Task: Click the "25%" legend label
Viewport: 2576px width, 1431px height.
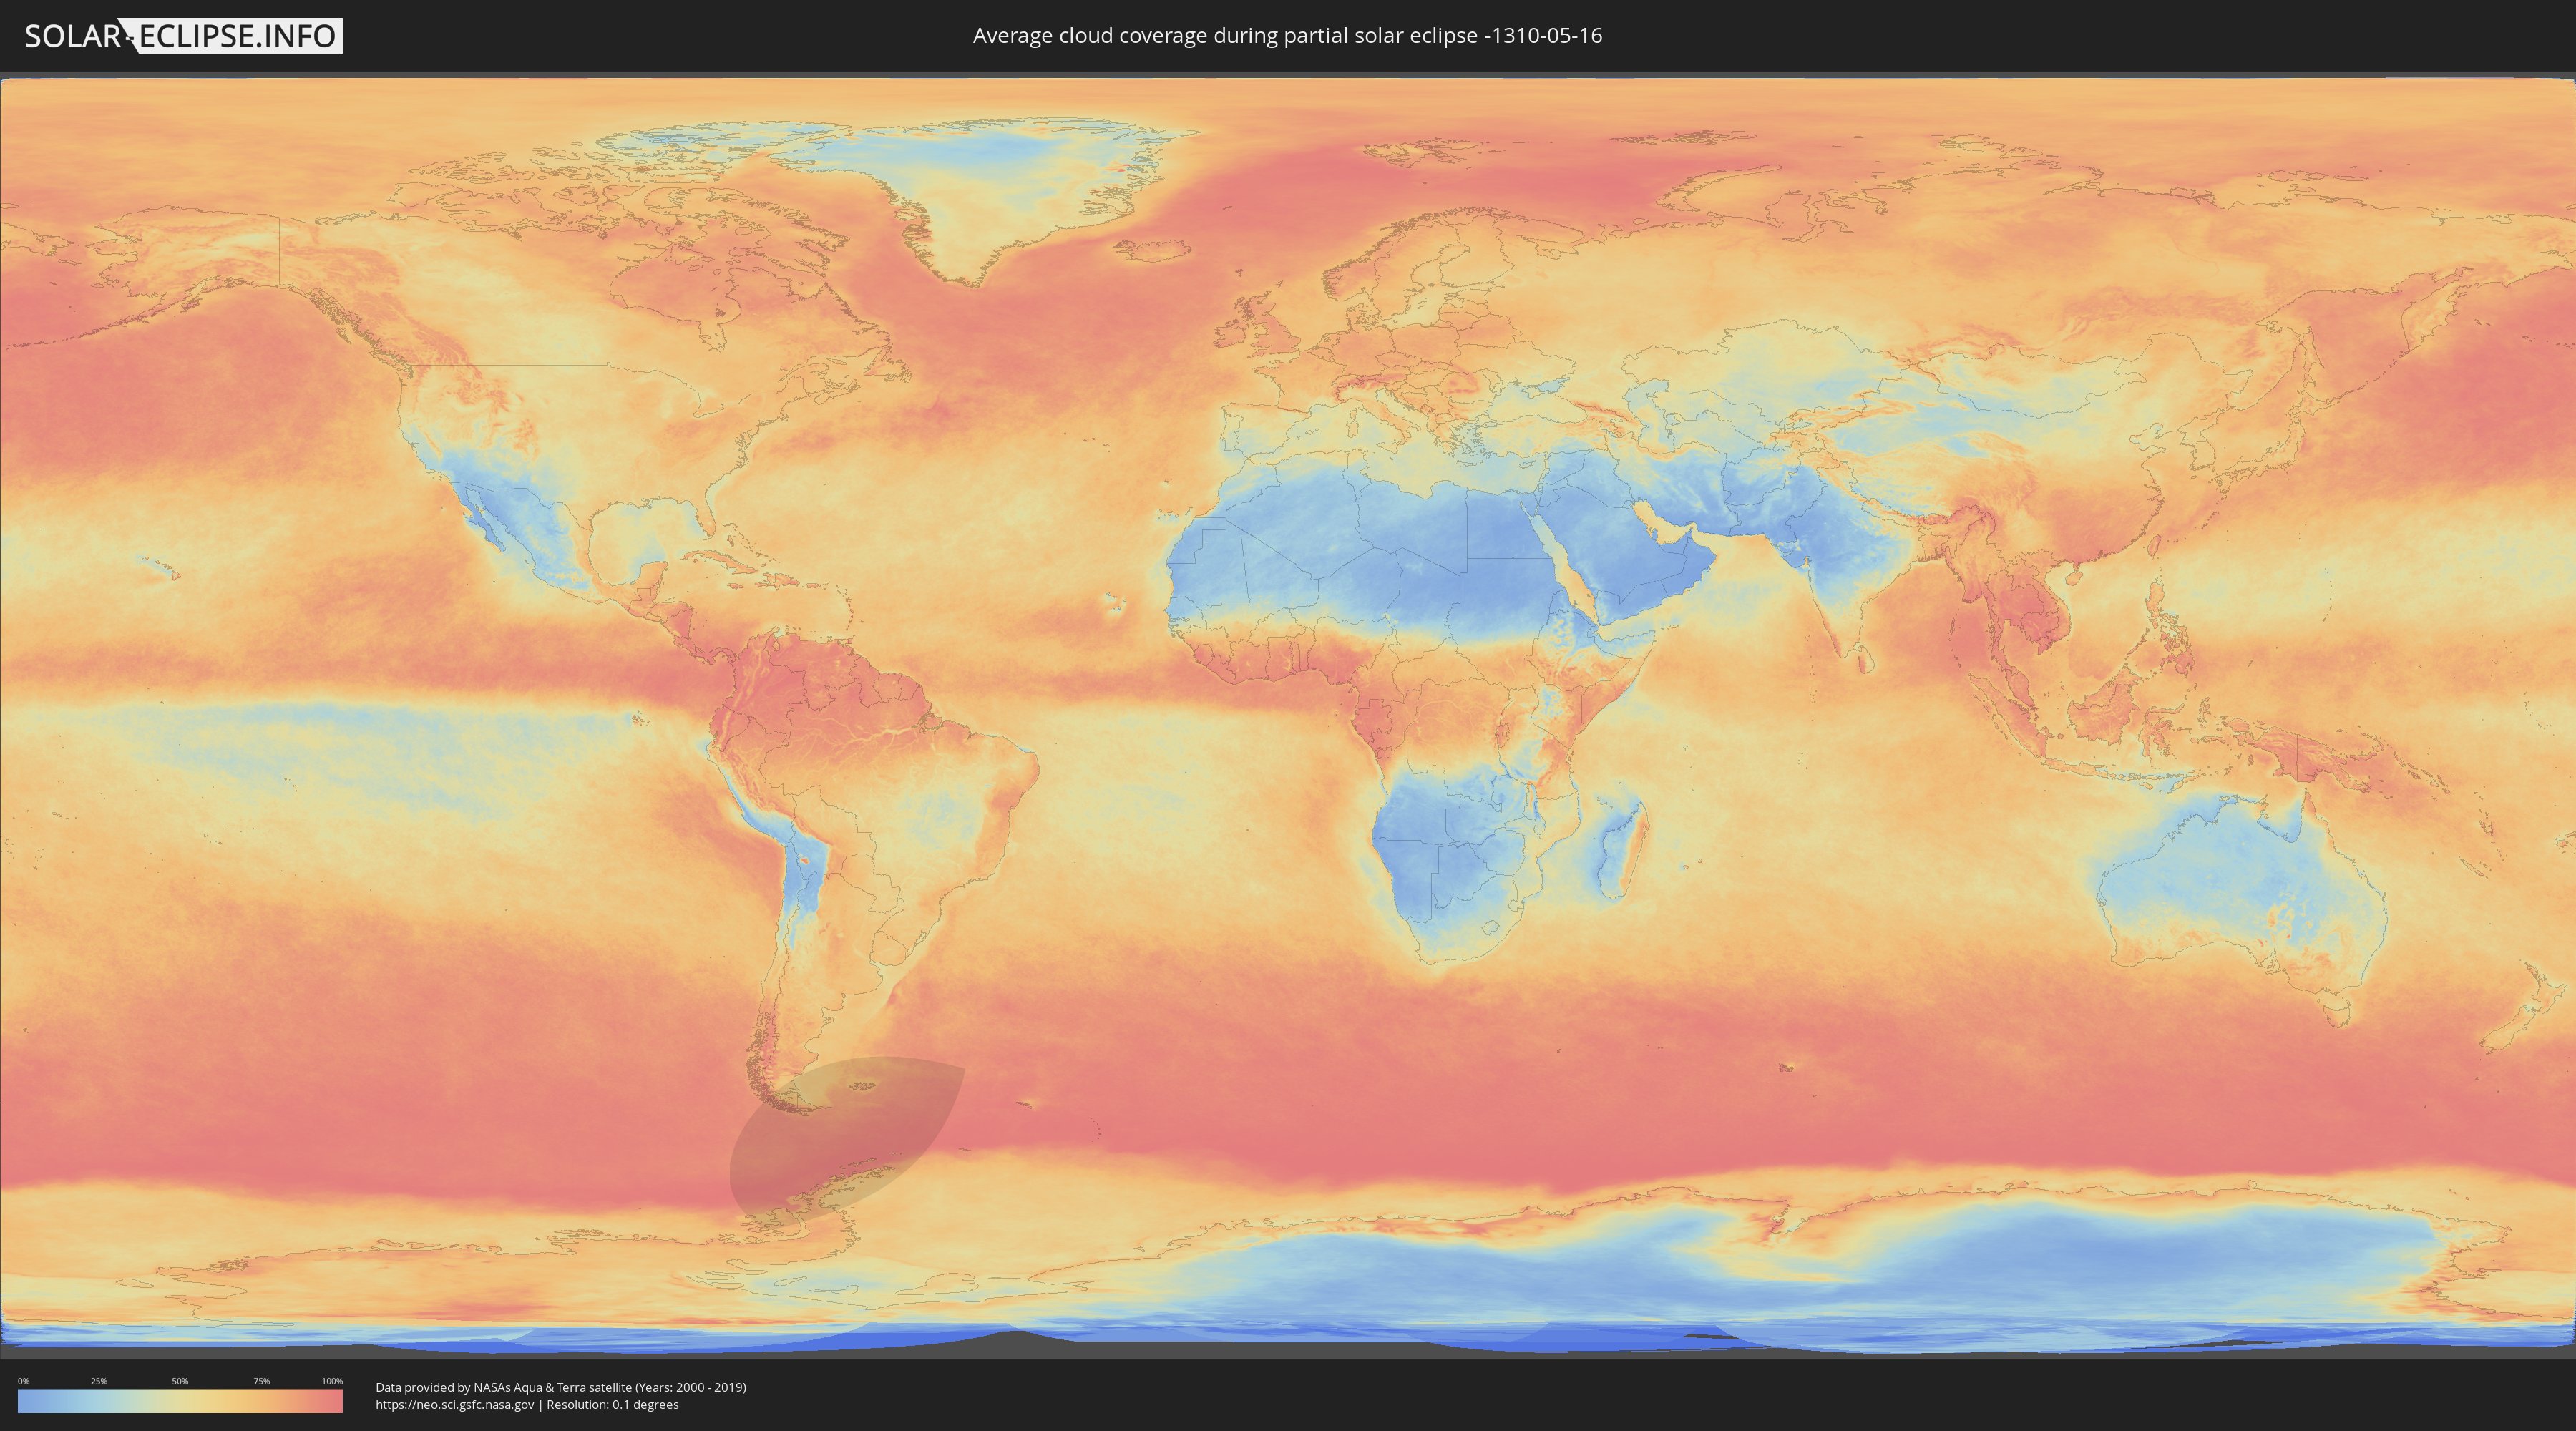Action: [x=99, y=1381]
